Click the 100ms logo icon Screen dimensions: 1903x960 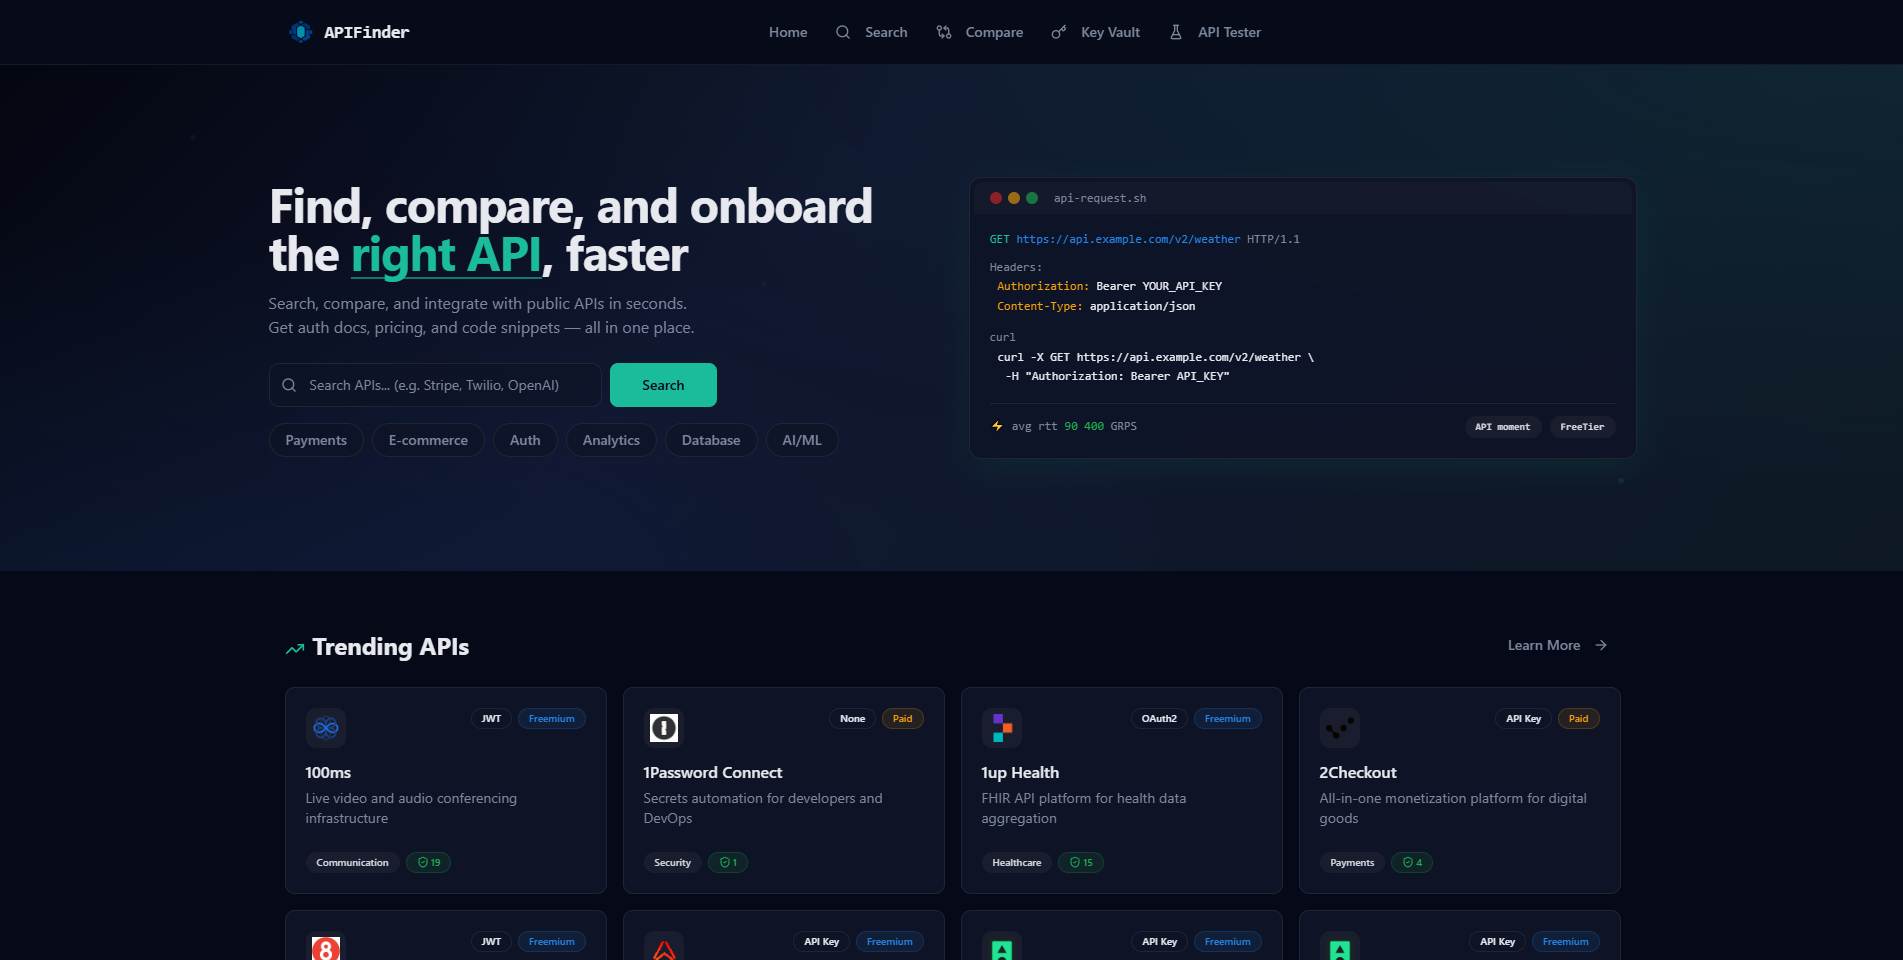(326, 728)
